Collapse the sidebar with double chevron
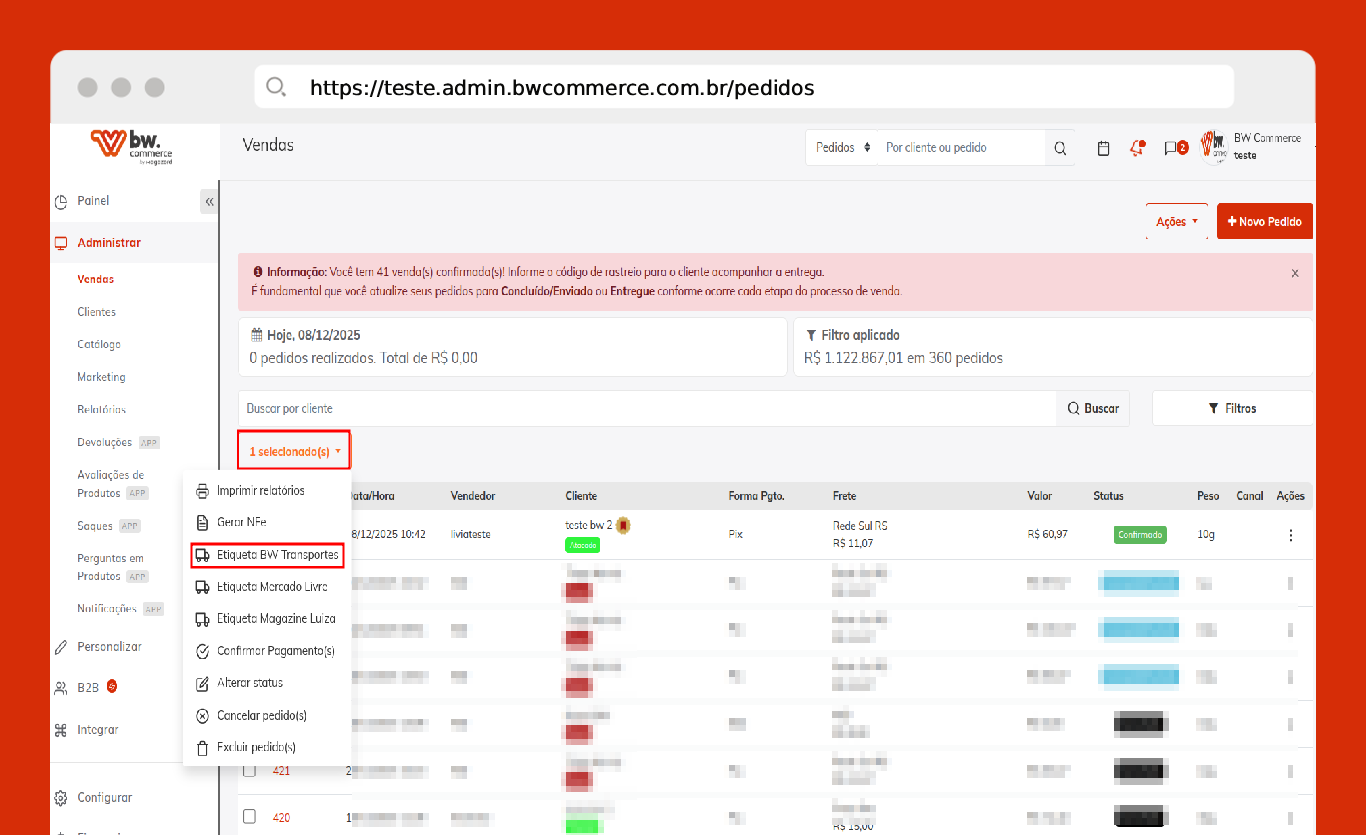This screenshot has height=835, width=1366. pos(209,202)
